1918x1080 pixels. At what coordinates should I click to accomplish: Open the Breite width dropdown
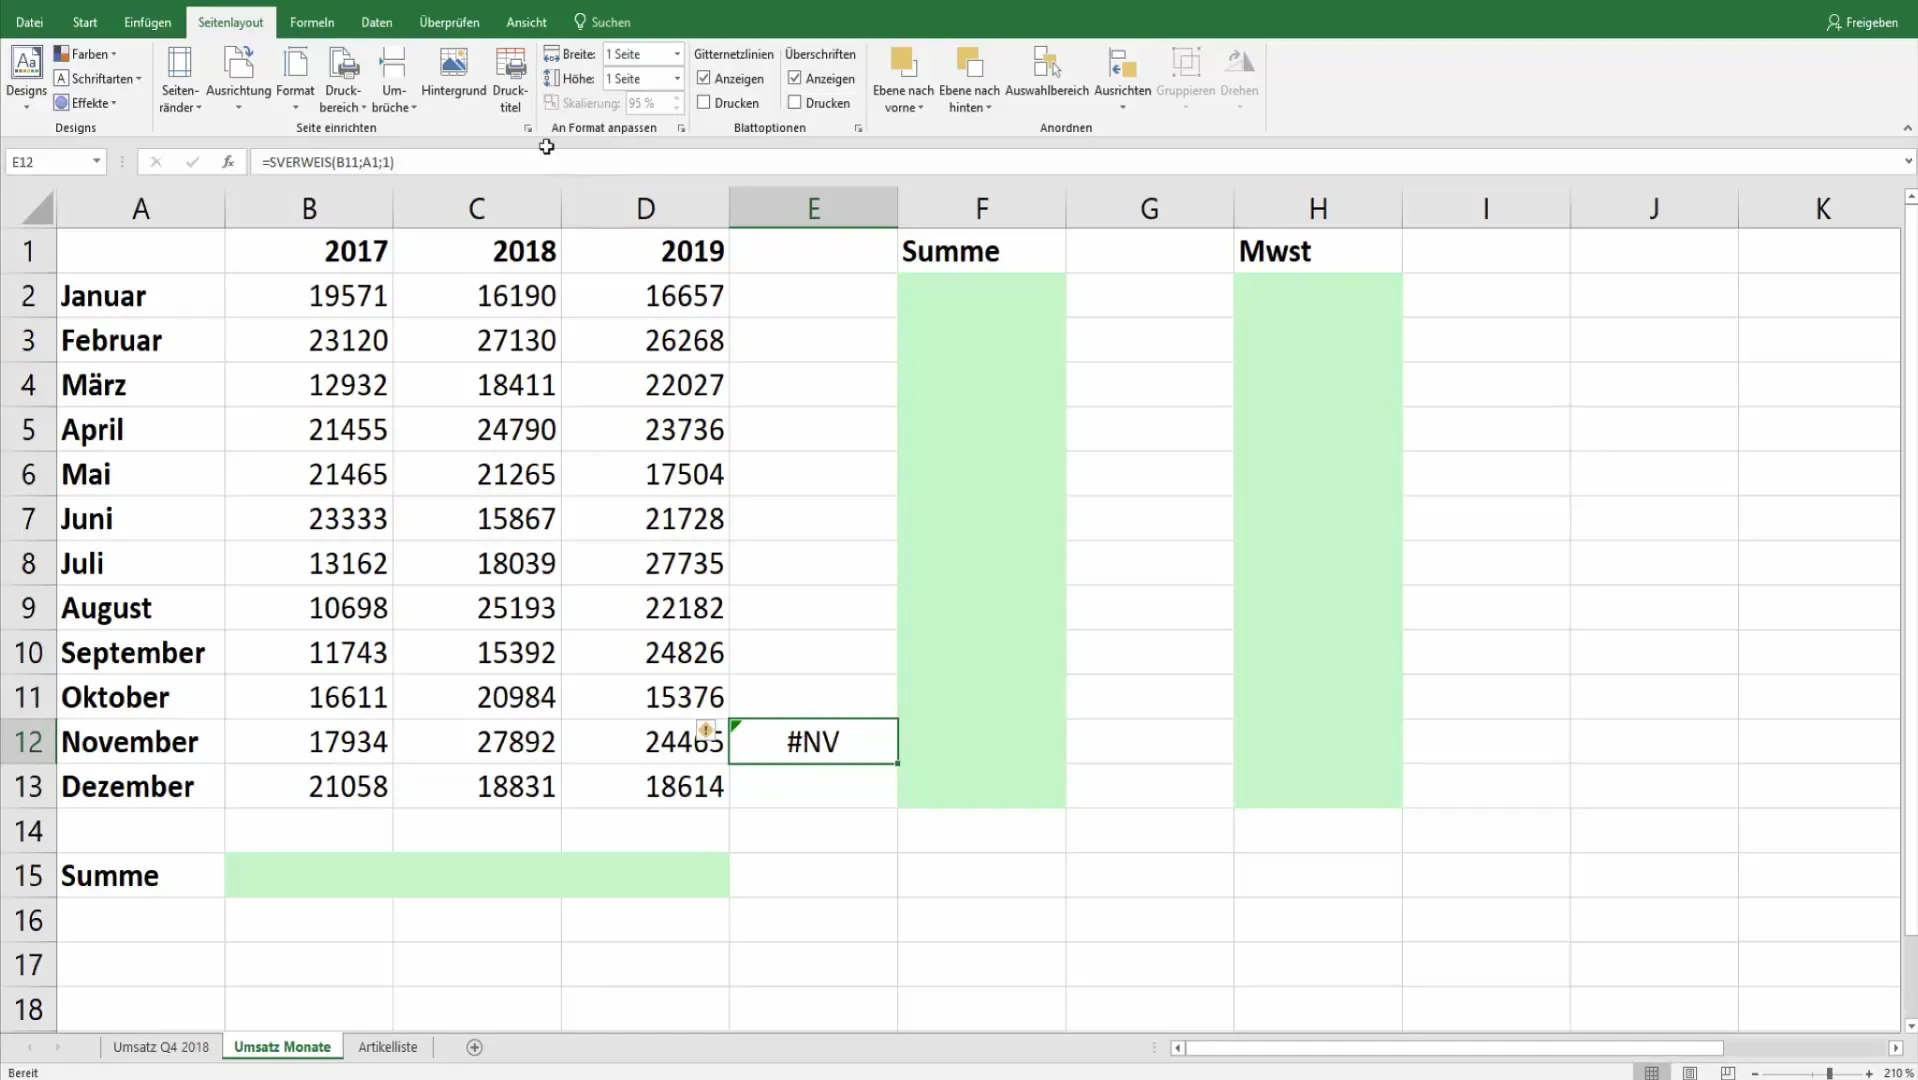677,54
